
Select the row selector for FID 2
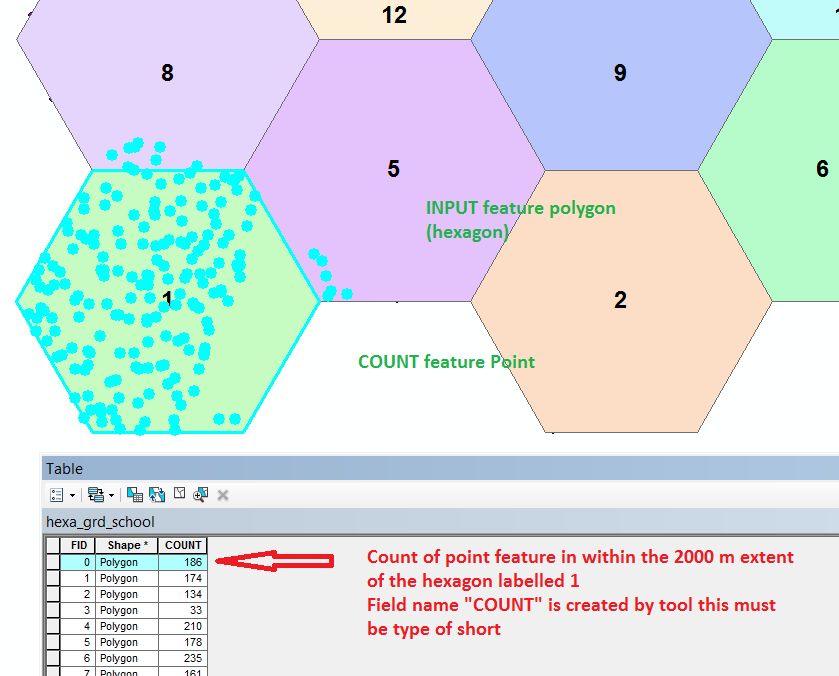[x=53, y=594]
